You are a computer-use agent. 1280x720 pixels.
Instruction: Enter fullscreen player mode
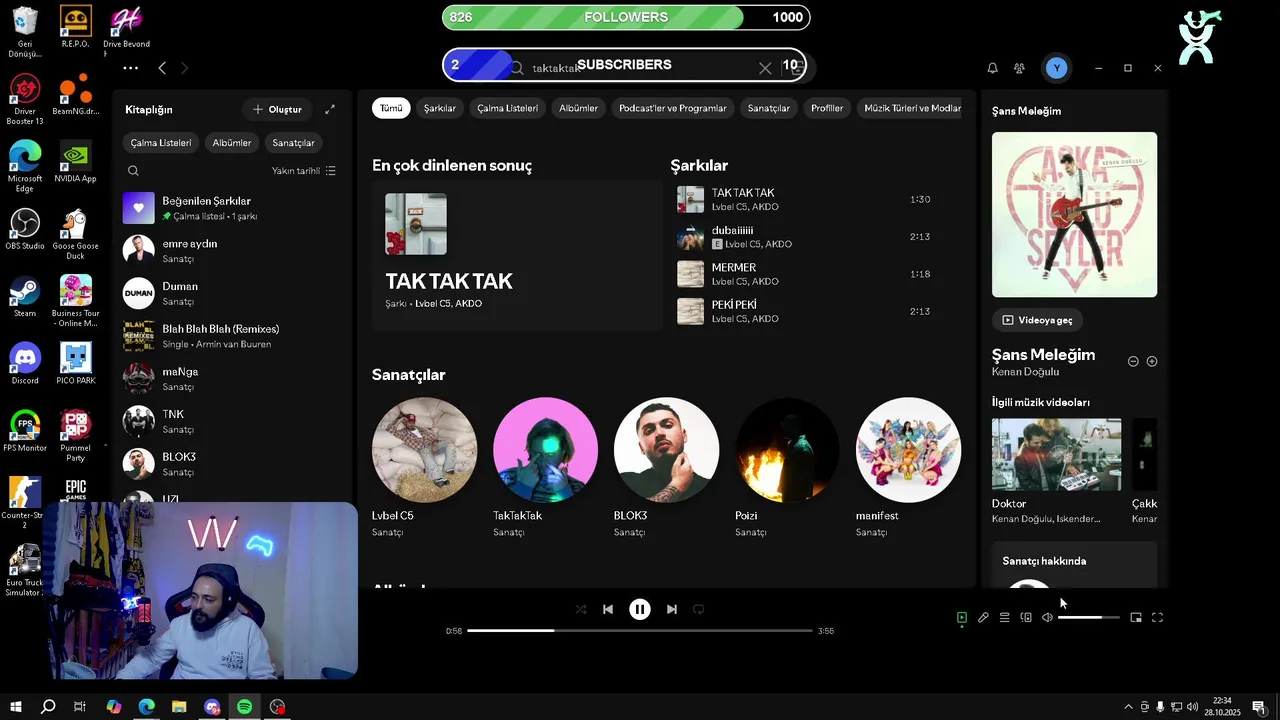(1158, 618)
